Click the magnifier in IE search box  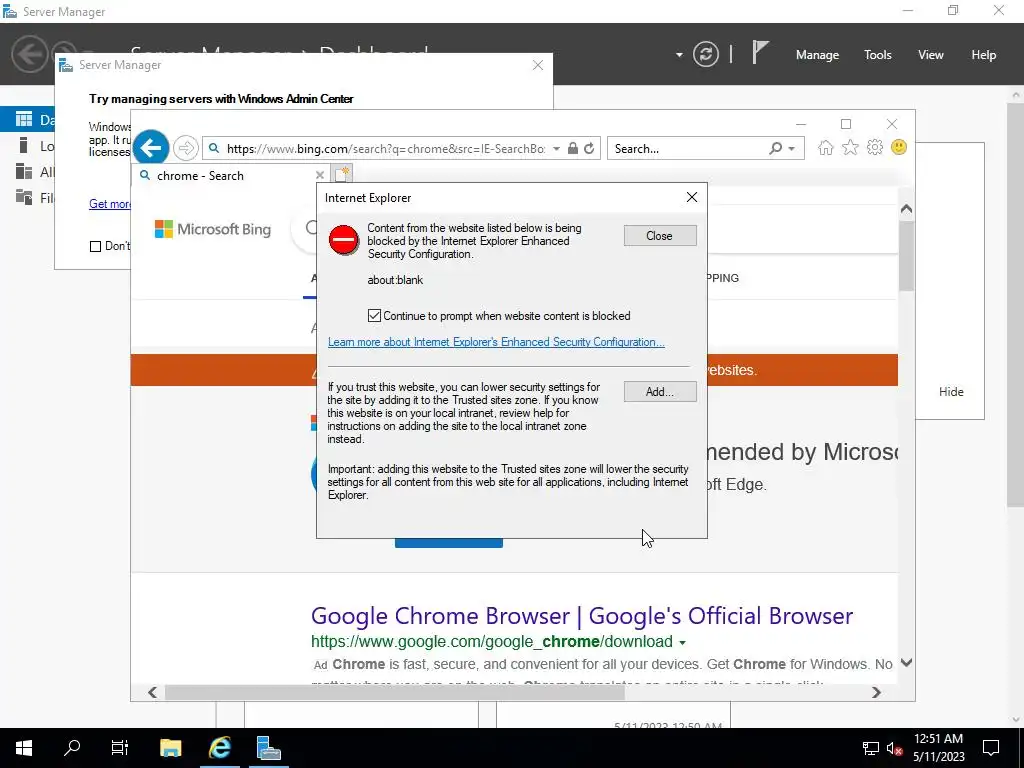click(775, 149)
